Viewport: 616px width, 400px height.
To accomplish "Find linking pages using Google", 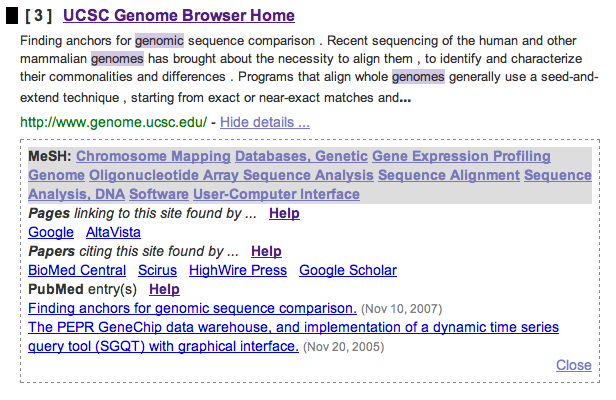I will point(51,232).
